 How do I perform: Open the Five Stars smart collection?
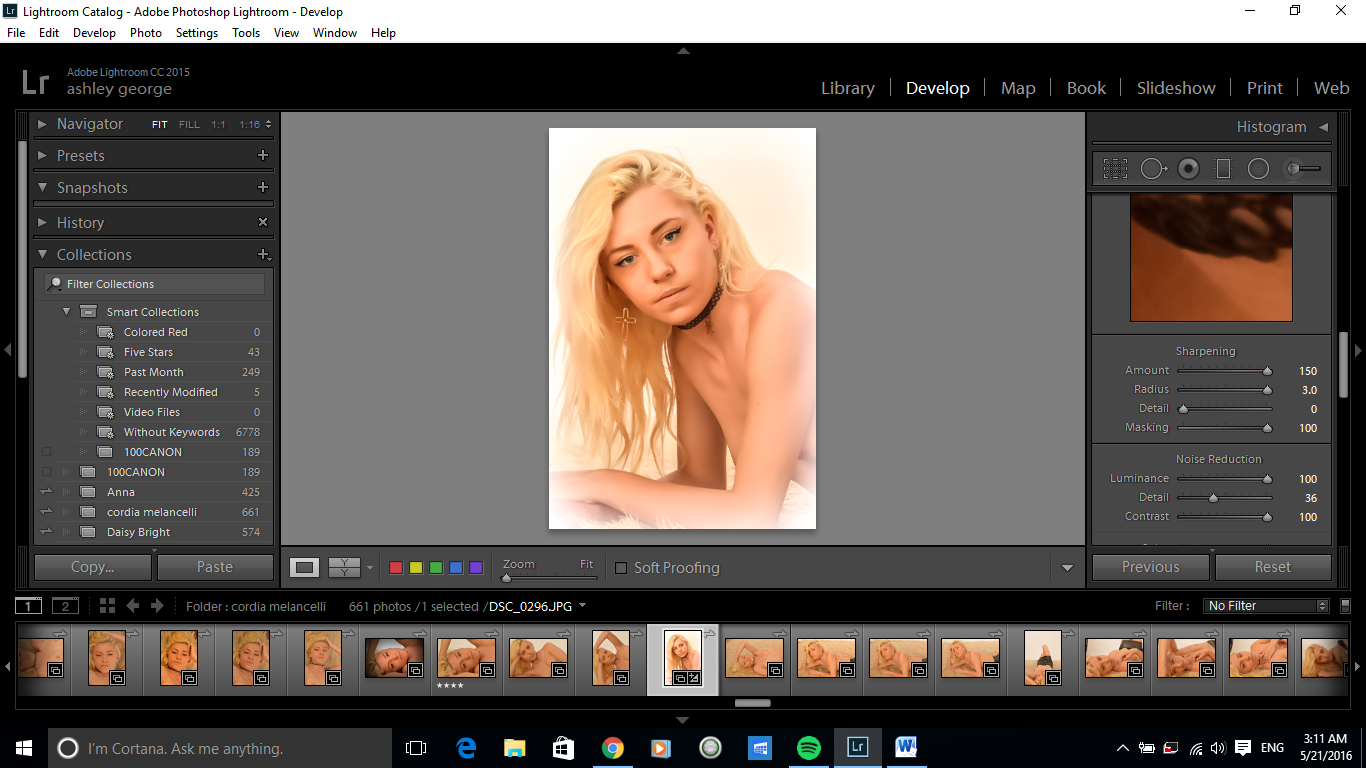148,352
